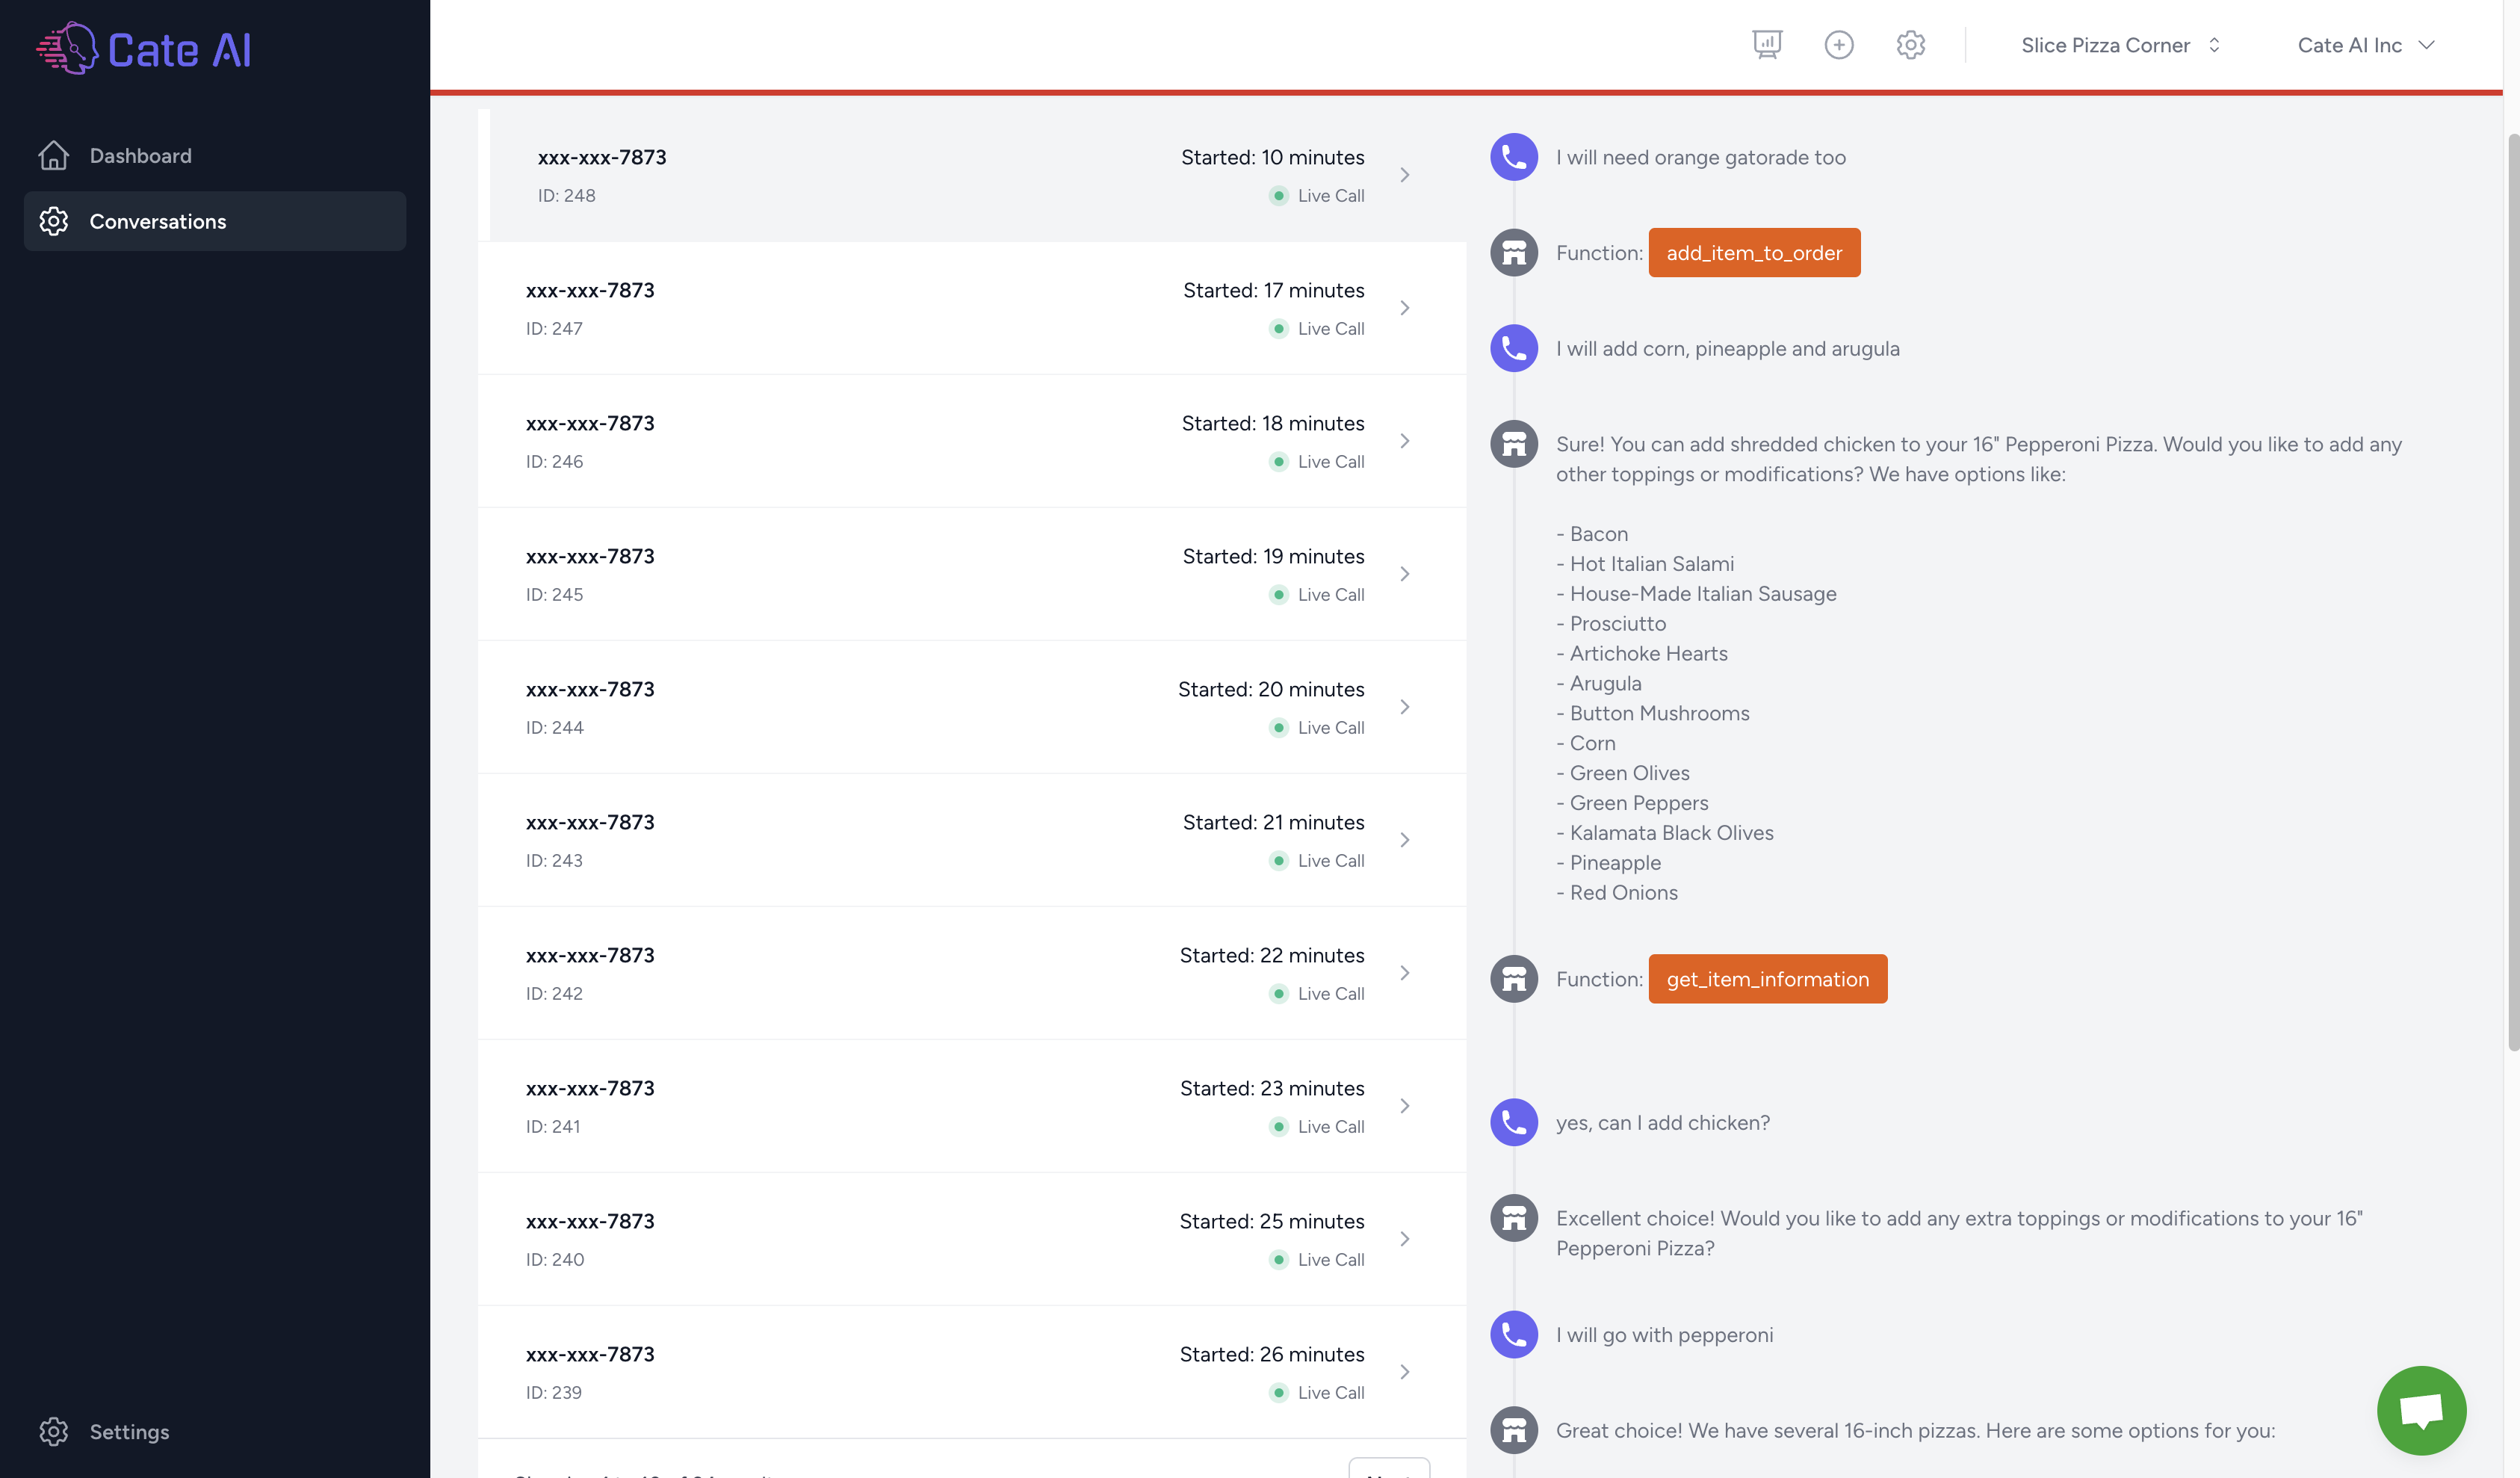Expand chevron for conversation started 18 minutes

[x=1405, y=441]
